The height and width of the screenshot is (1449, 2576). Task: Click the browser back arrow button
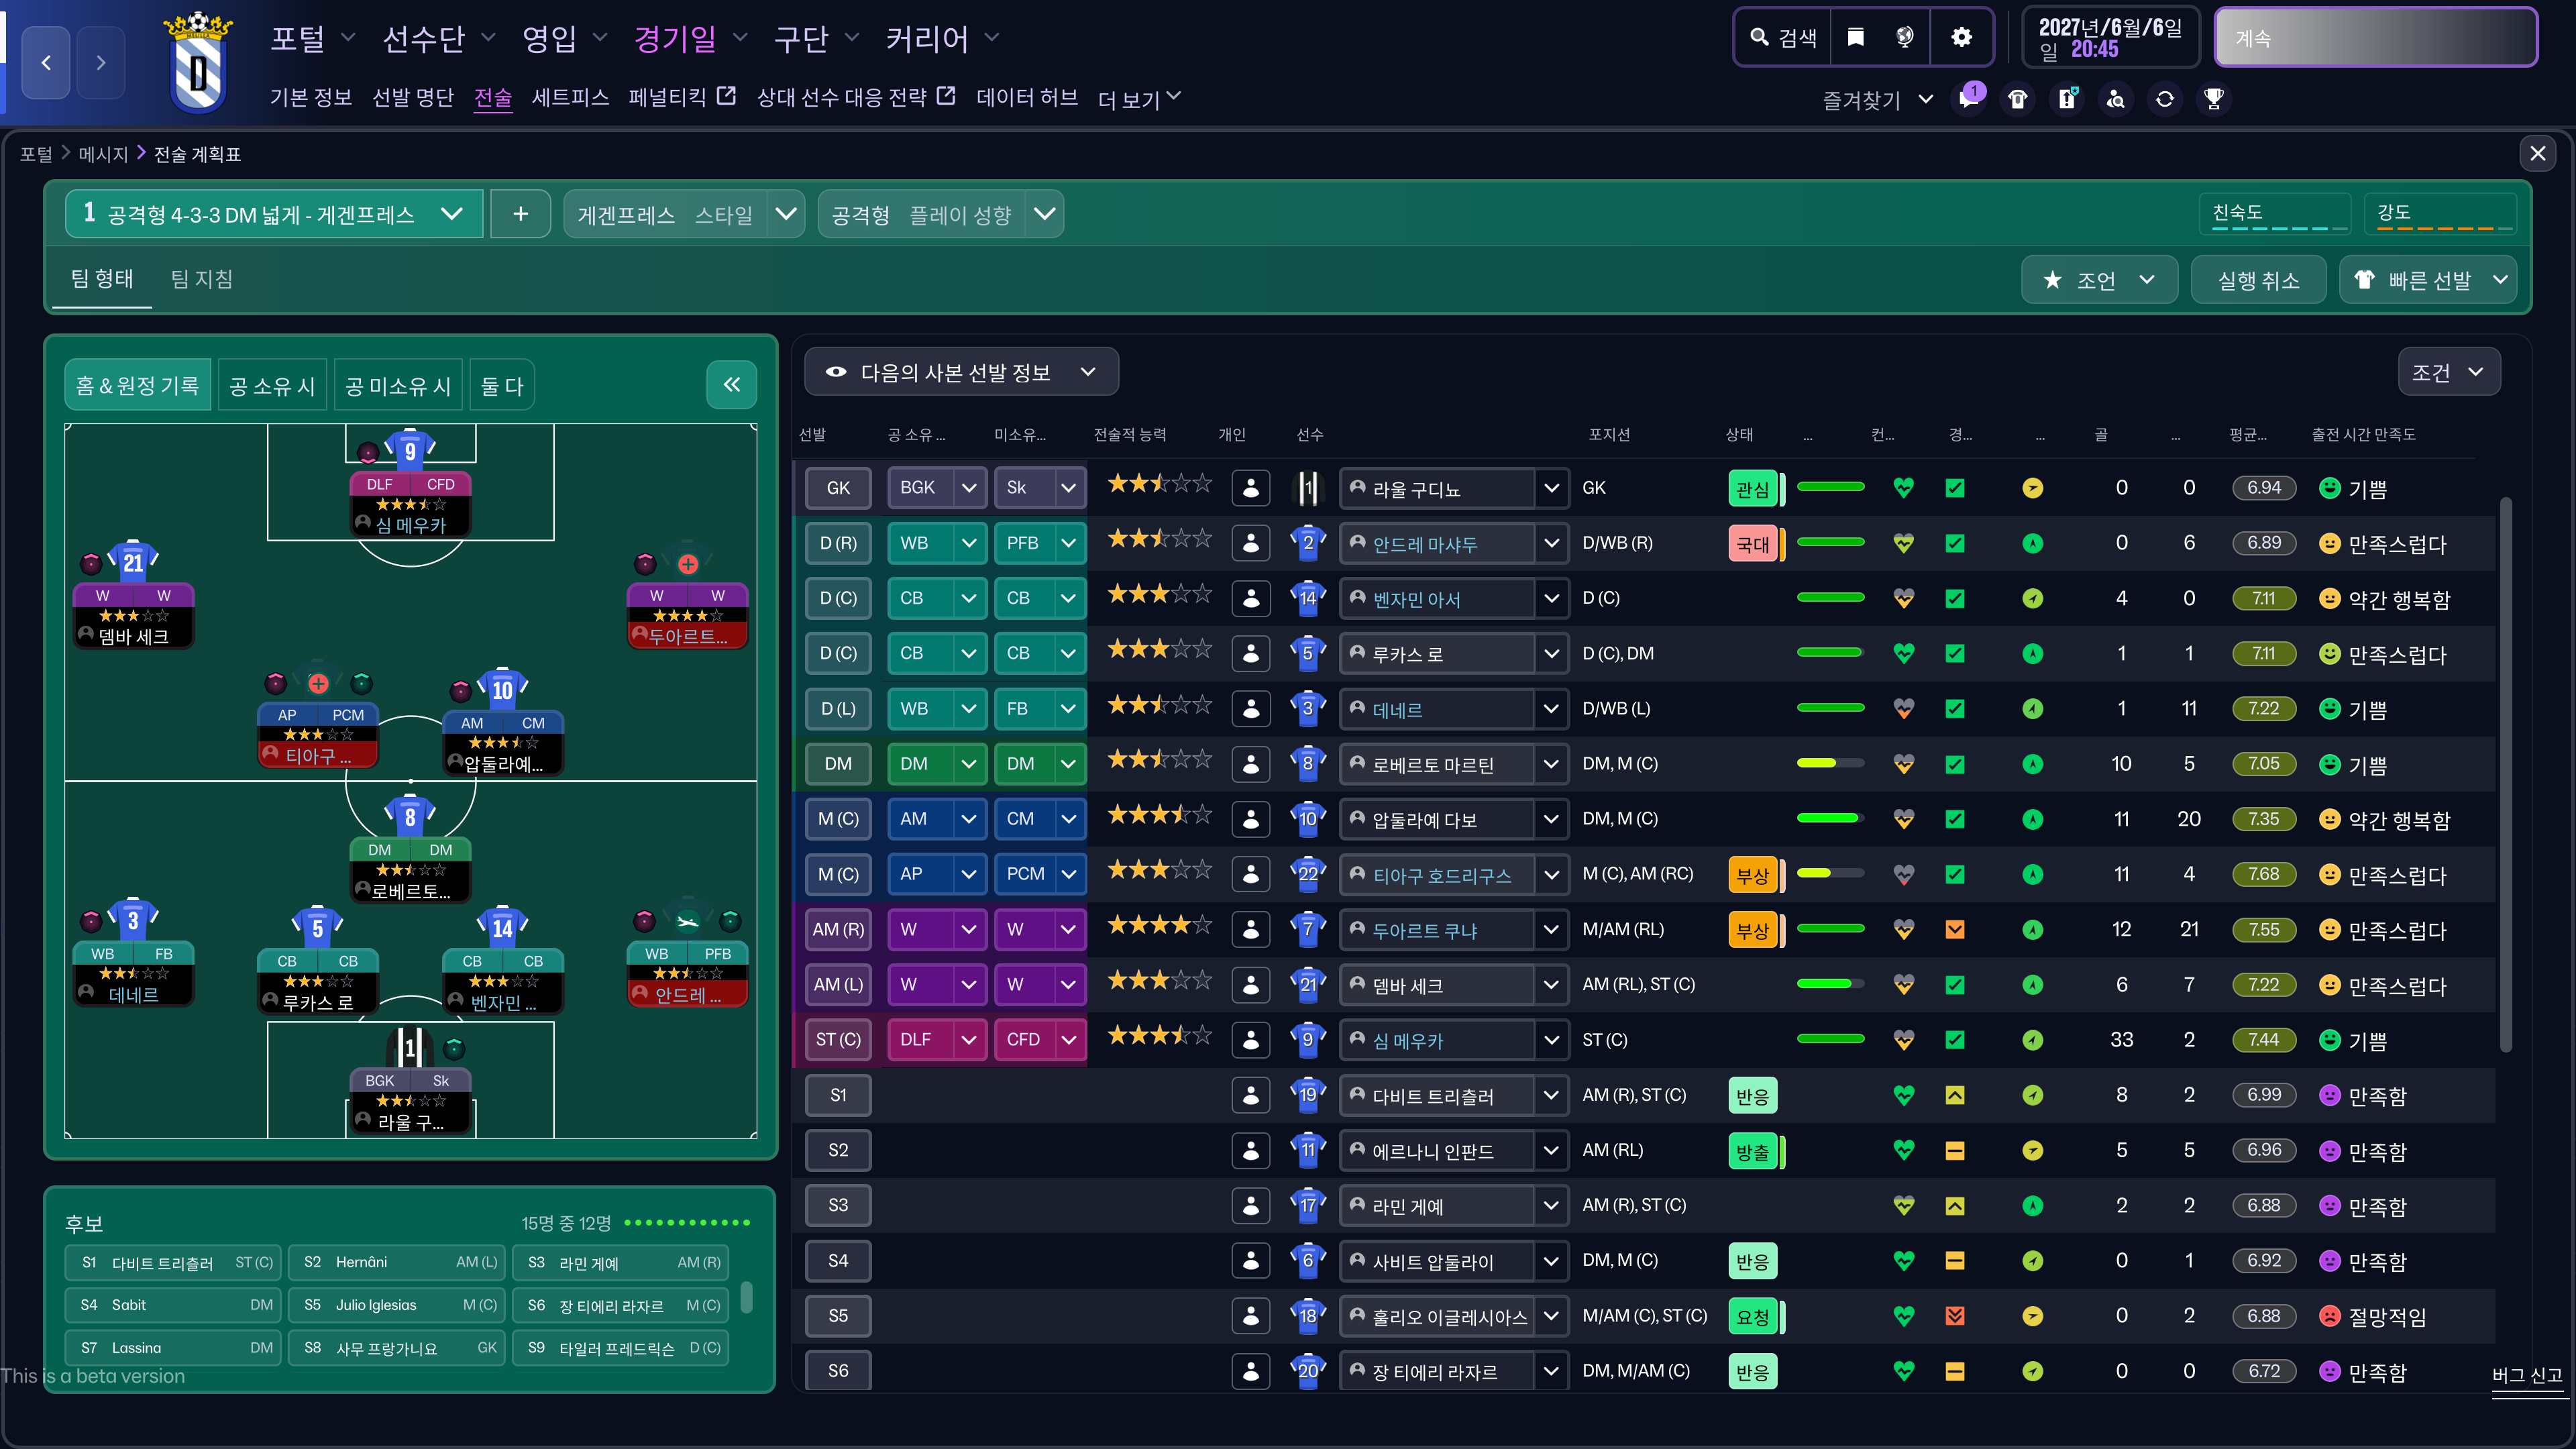[46, 63]
